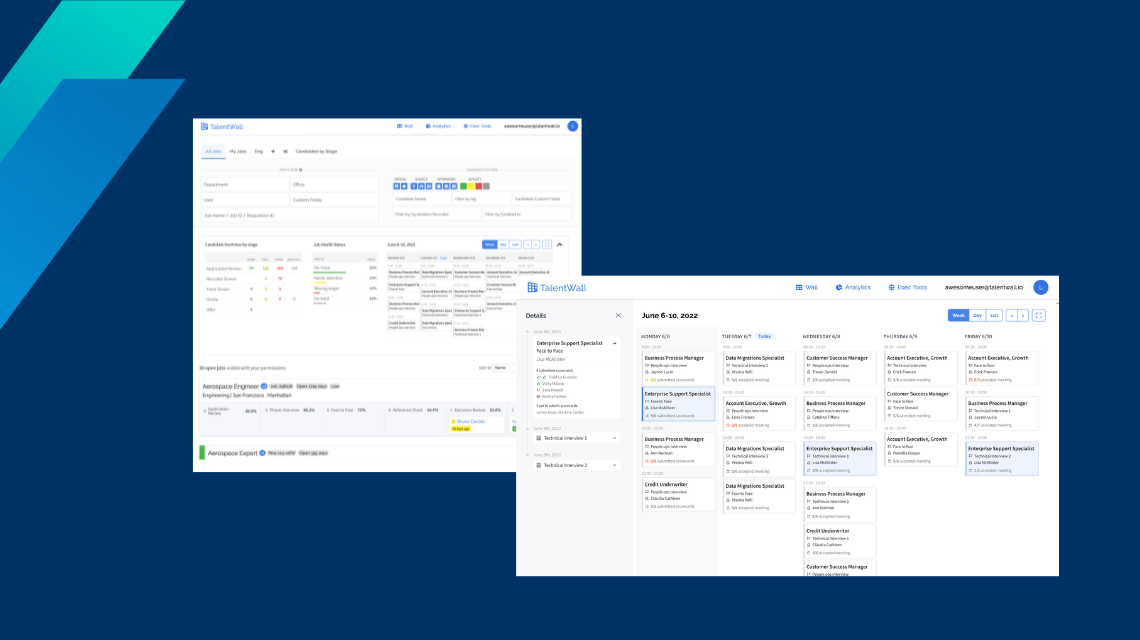Click the user avatar in the back window

572,126
